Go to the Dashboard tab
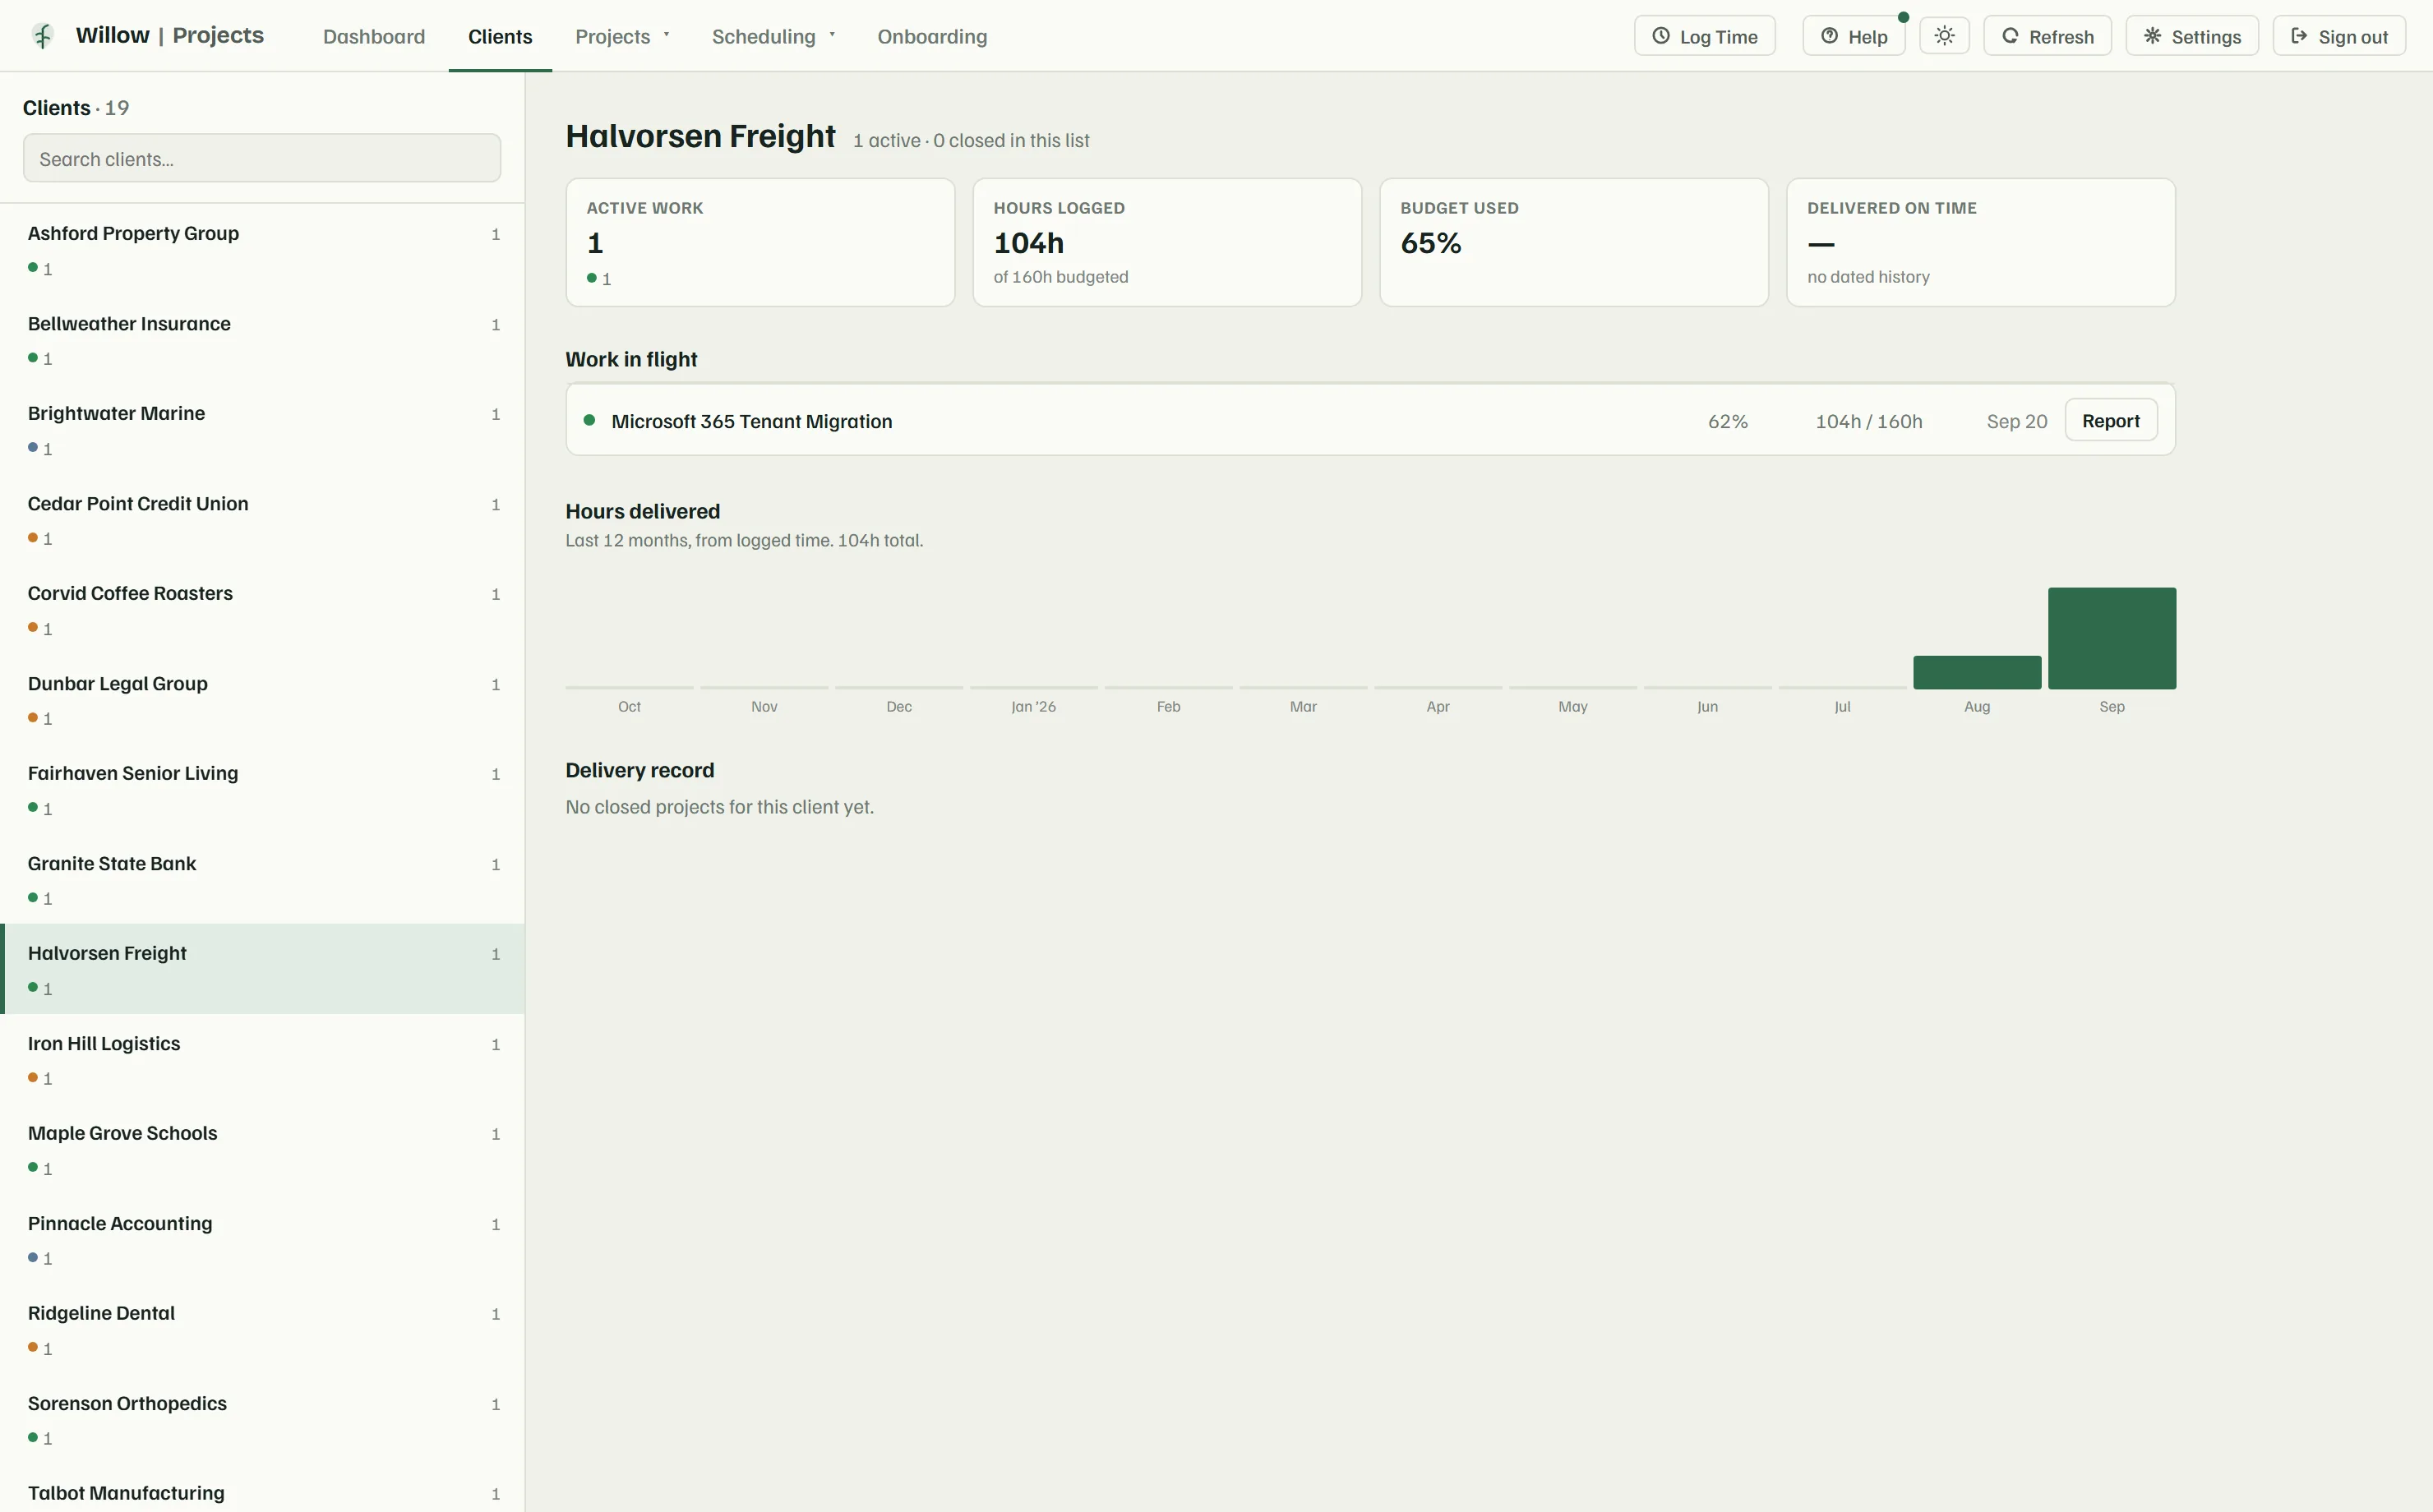Screen dimensions: 2433x1512 tap(374, 36)
